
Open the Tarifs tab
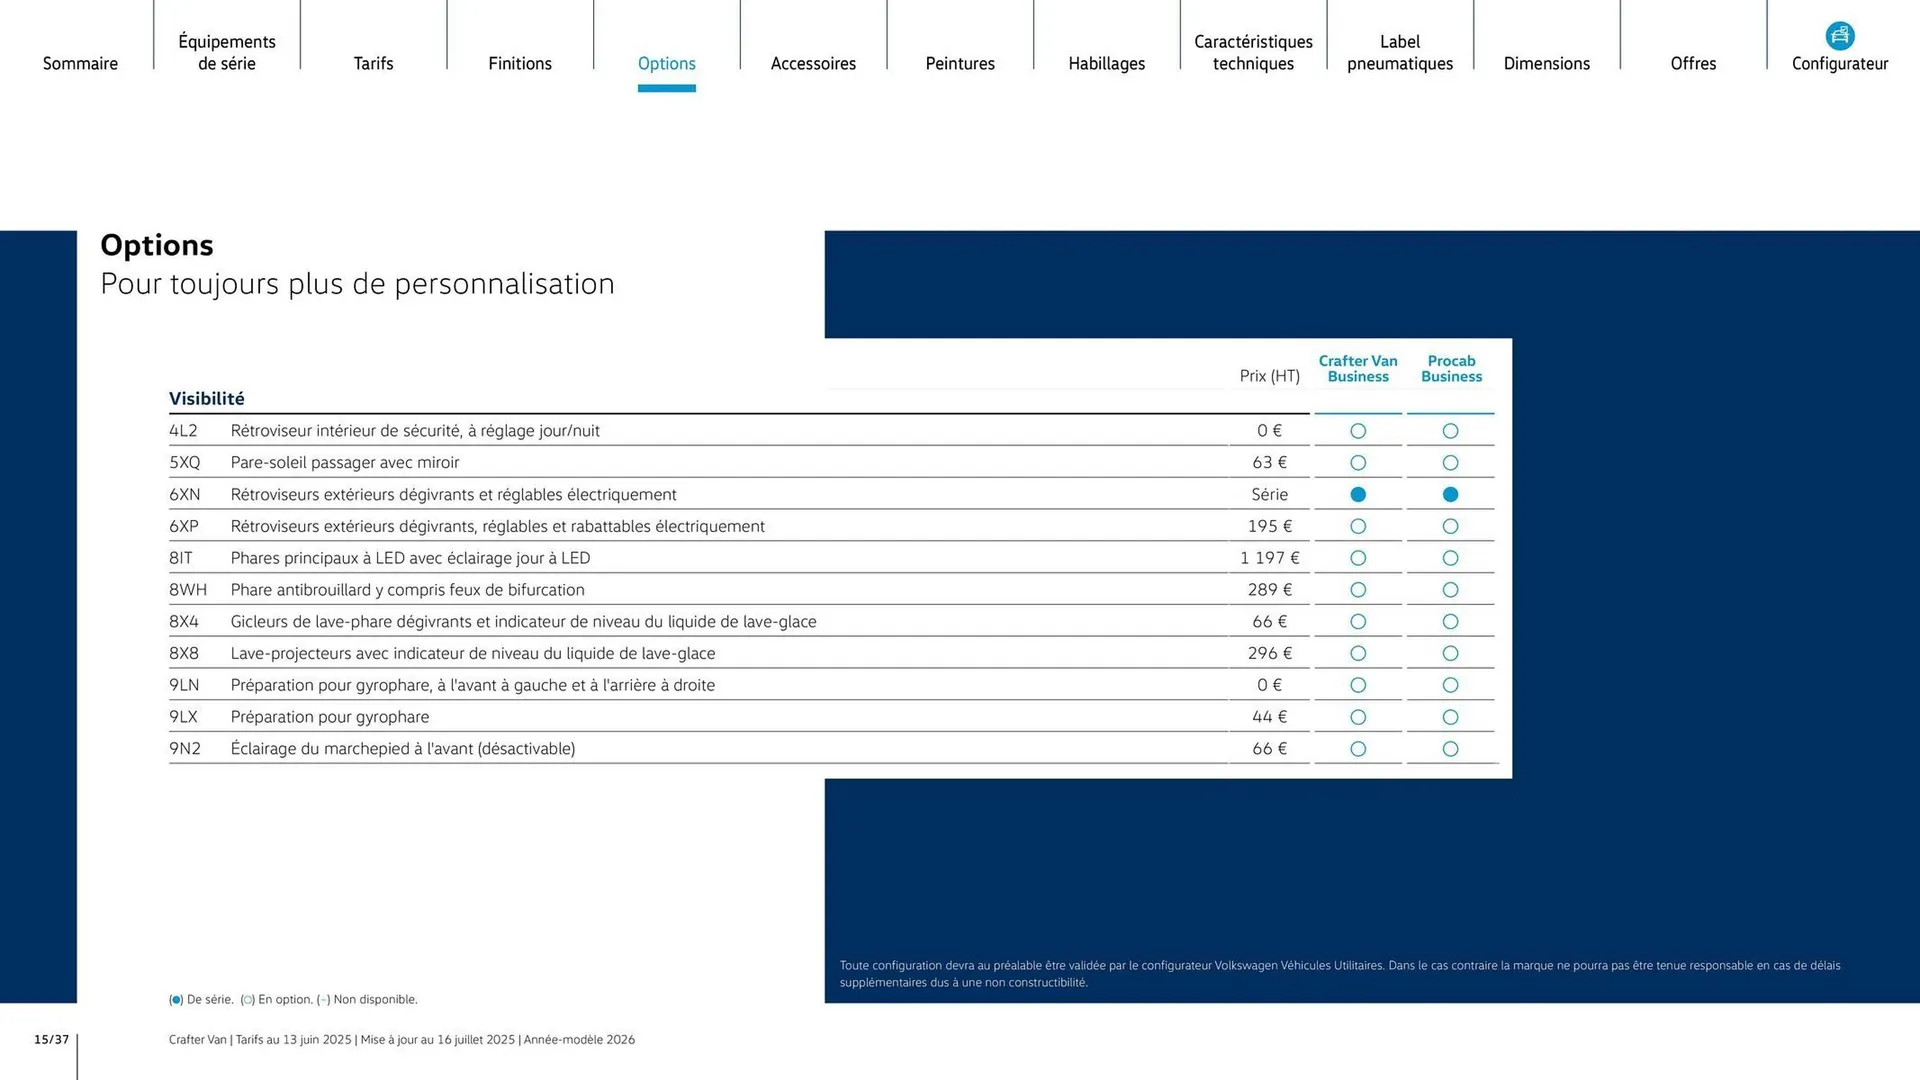pos(373,63)
